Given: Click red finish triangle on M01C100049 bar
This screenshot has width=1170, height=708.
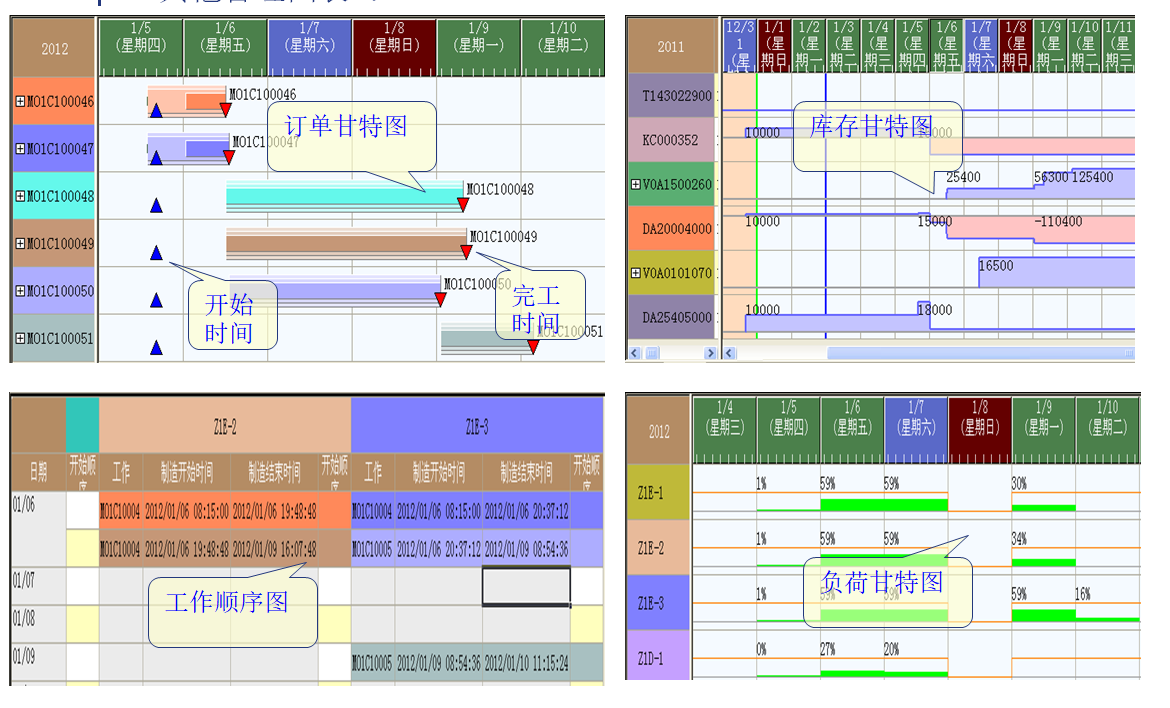Looking at the screenshot, I should coord(466,252).
